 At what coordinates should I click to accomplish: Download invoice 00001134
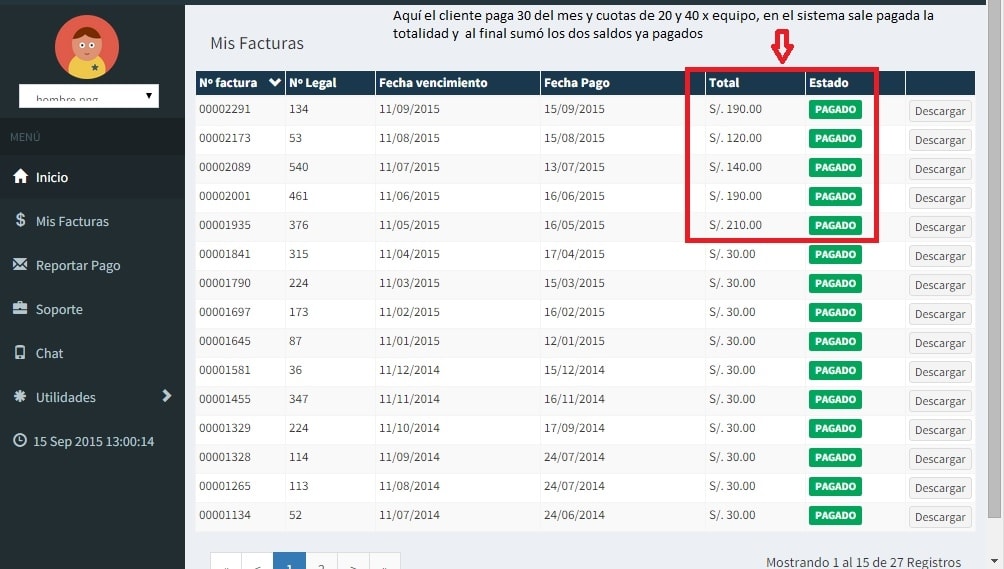(x=940, y=517)
